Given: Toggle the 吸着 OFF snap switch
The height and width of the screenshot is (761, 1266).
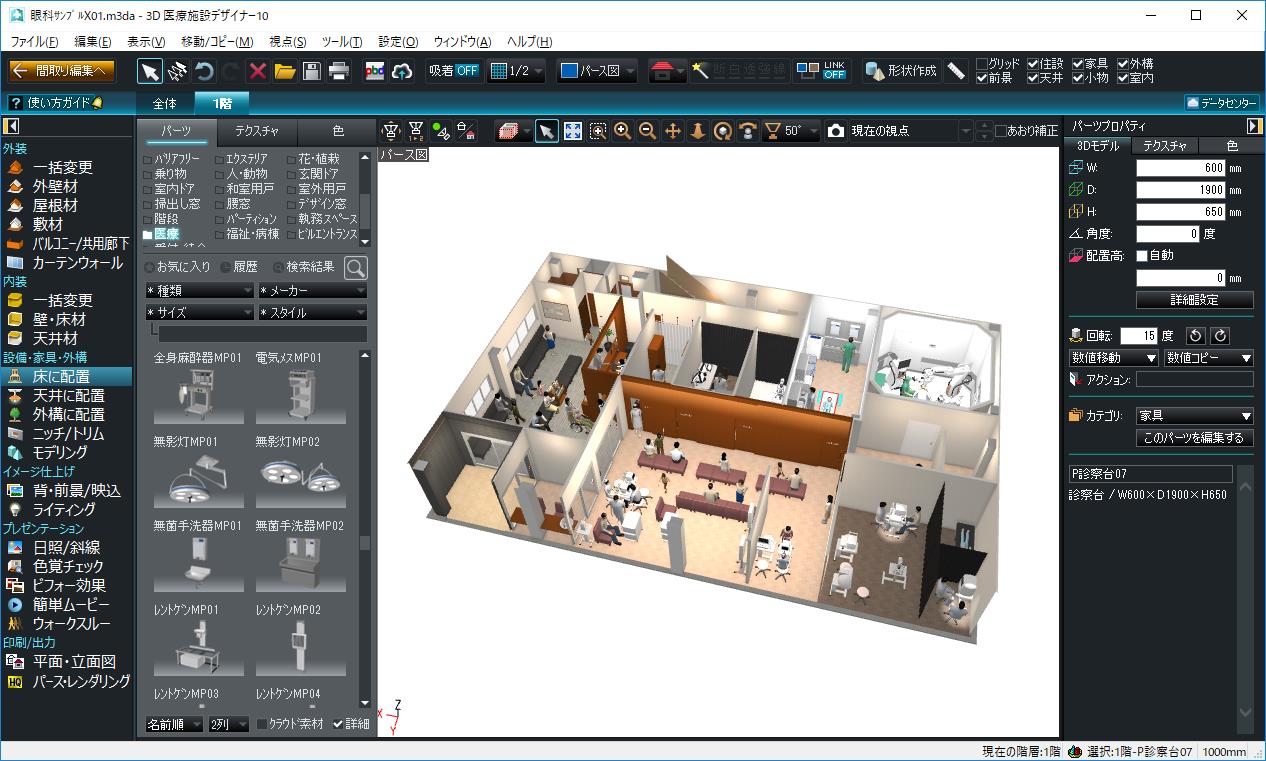Looking at the screenshot, I should point(453,71).
